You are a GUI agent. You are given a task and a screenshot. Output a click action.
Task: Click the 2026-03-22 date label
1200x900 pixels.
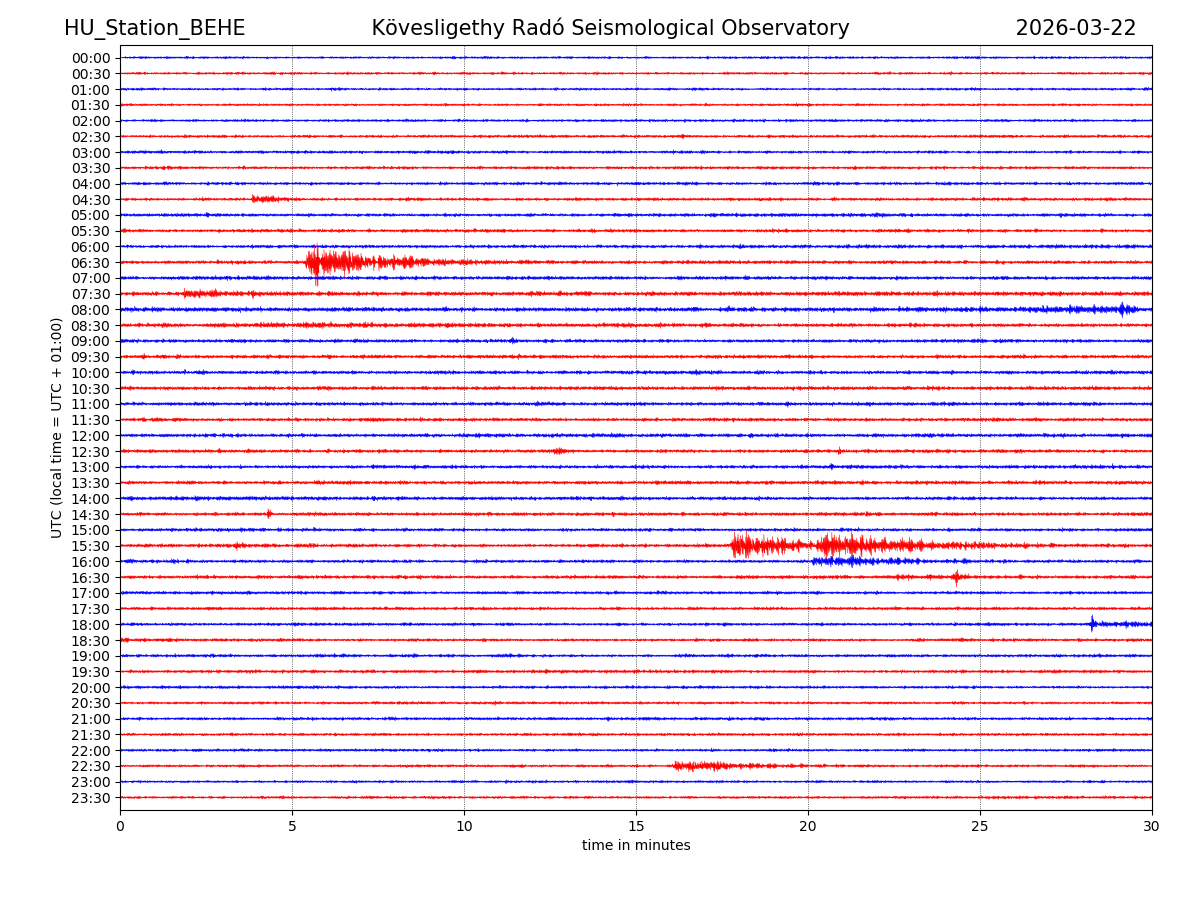coord(1075,28)
